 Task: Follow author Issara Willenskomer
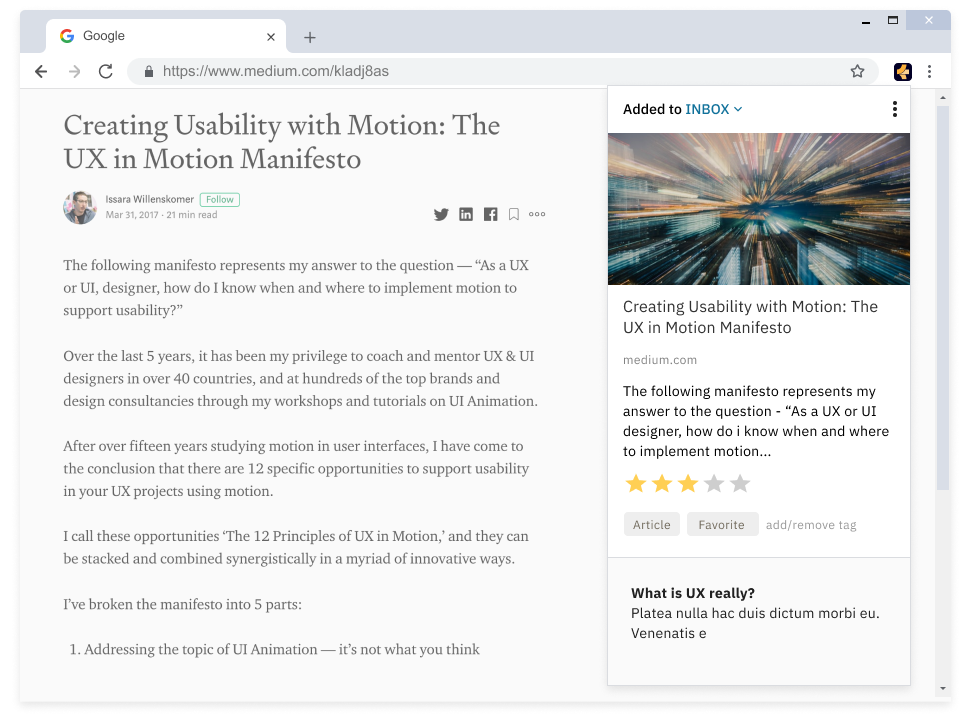219,199
